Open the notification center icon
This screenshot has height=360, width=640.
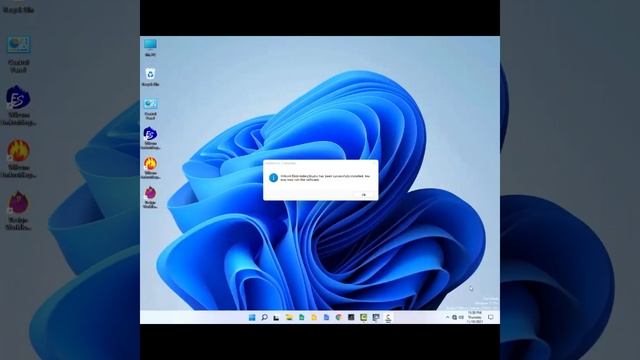tap(491, 317)
